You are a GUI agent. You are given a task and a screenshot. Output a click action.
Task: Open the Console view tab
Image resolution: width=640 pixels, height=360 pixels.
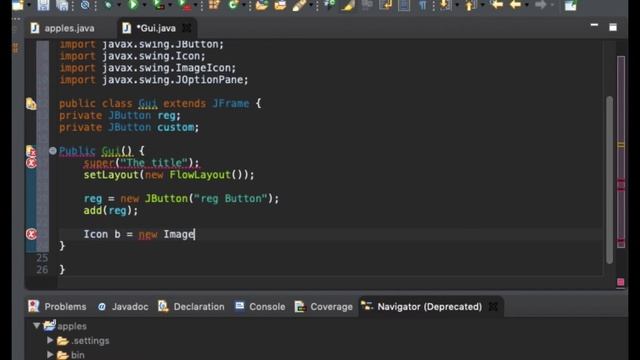(260, 307)
